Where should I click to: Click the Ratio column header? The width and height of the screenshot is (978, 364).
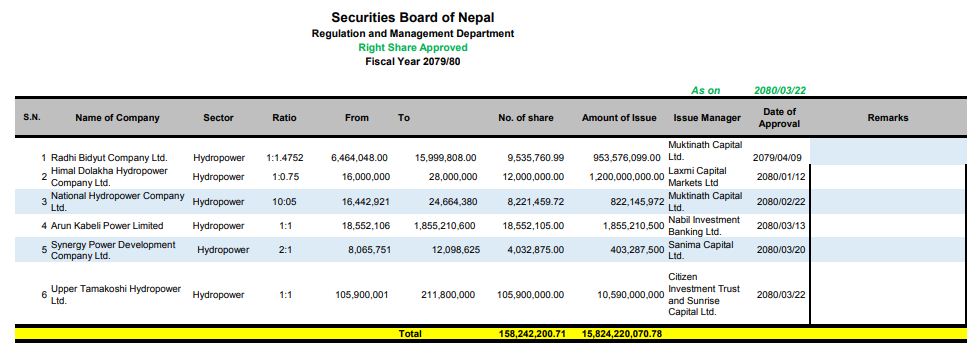284,118
